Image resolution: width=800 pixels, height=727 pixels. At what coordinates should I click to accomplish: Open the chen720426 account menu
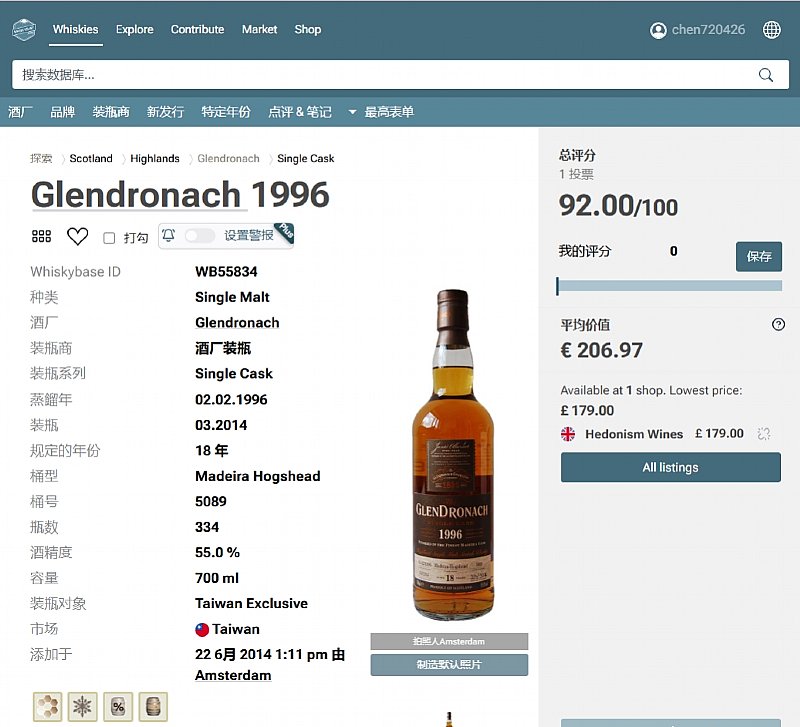pos(698,30)
